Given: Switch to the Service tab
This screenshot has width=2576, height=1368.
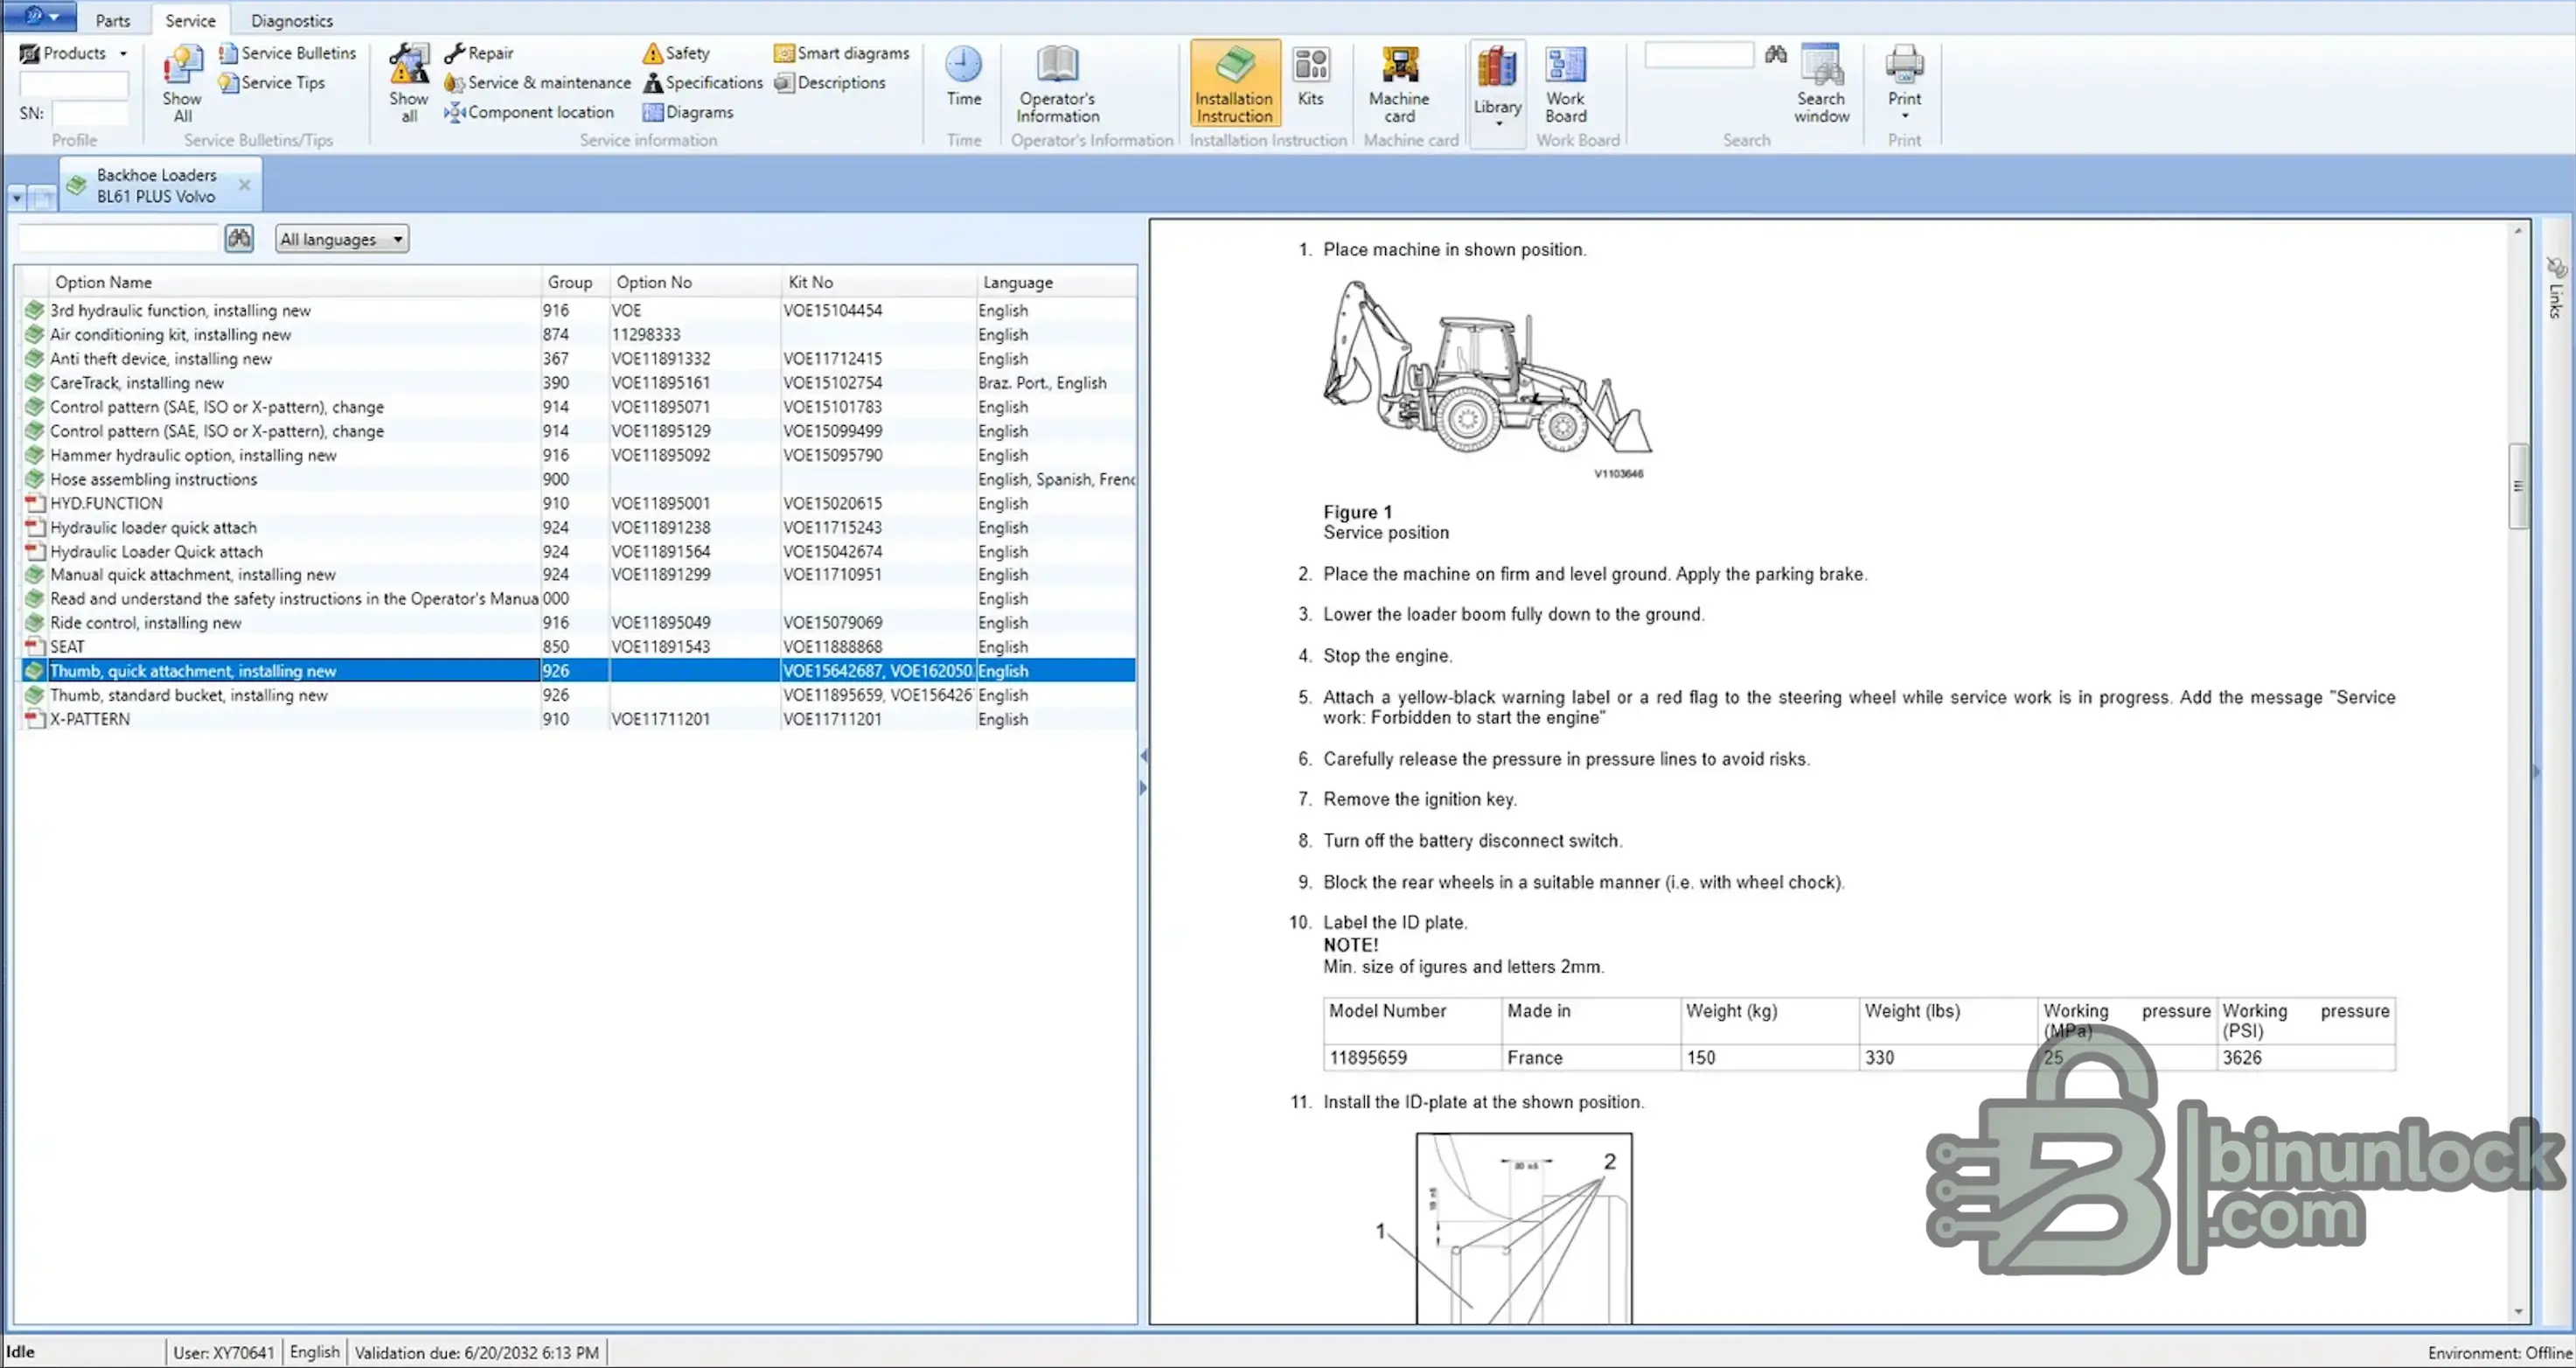Looking at the screenshot, I should point(190,20).
